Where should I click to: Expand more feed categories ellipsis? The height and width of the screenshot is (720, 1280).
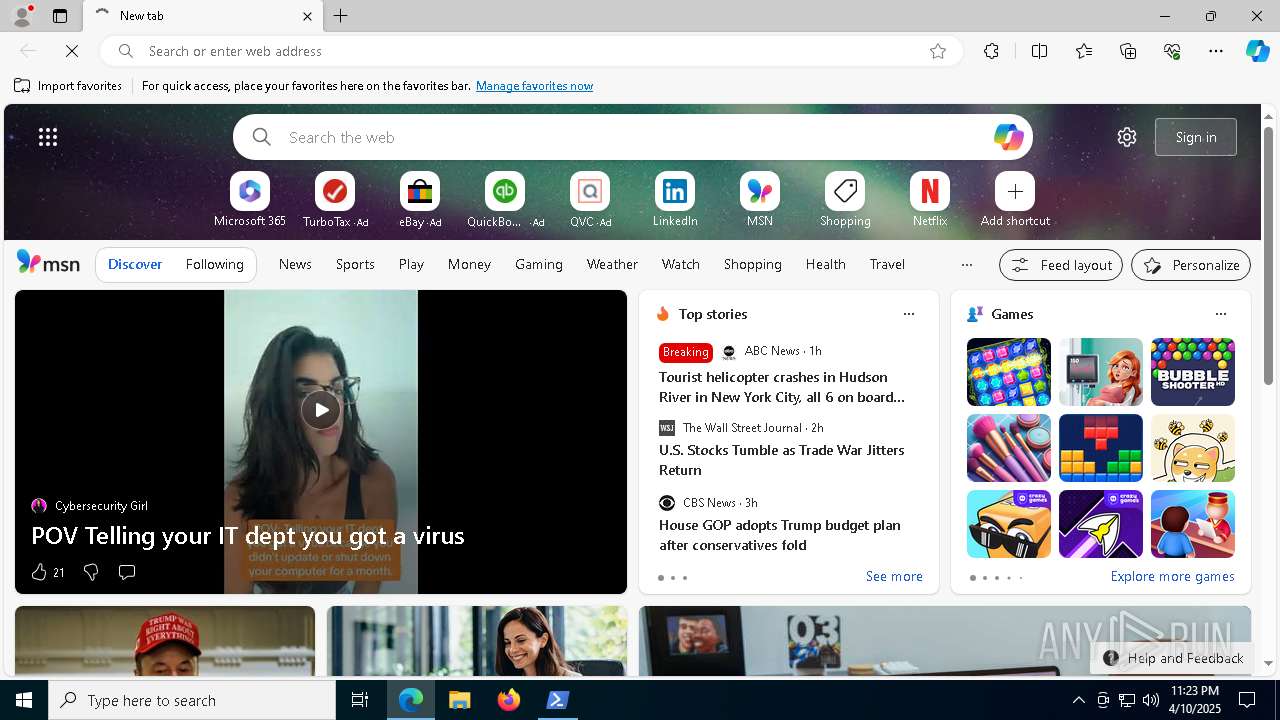tap(966, 265)
